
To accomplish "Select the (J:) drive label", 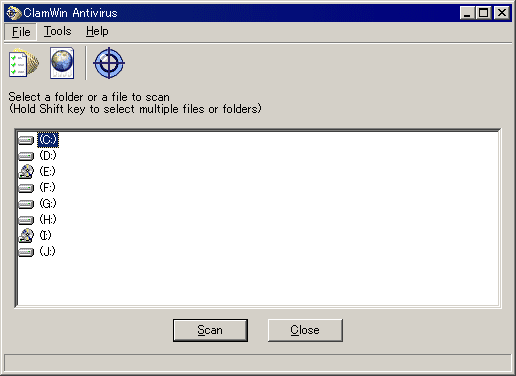I will click(47, 251).
